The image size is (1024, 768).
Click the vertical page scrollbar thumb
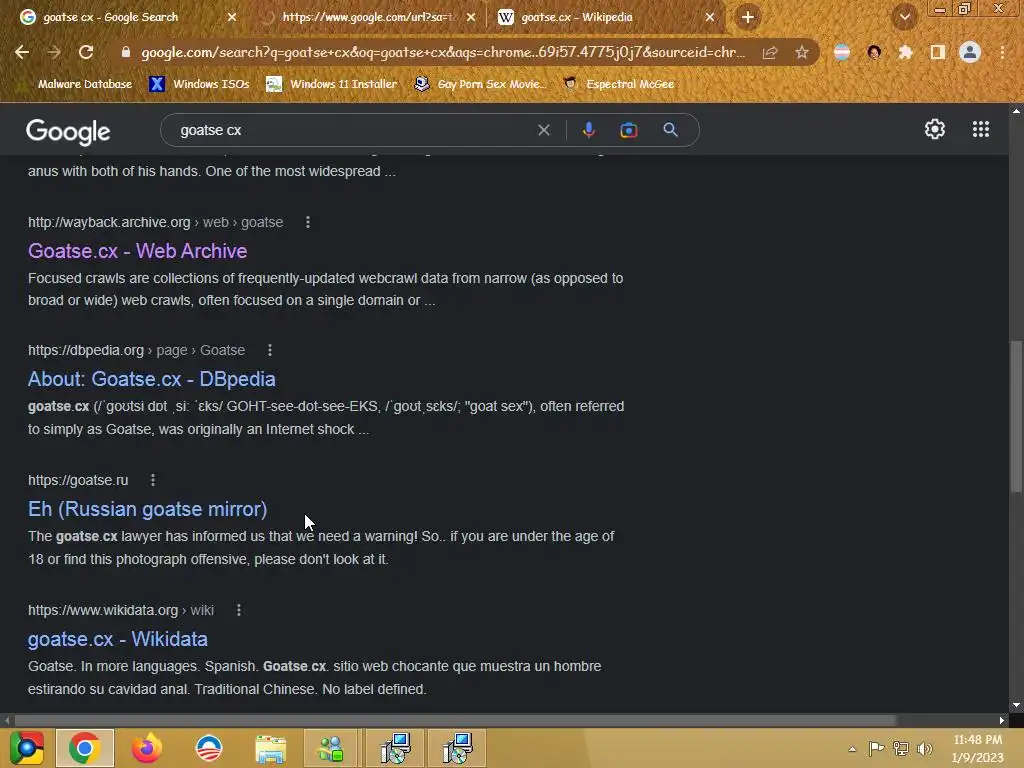click(1016, 416)
